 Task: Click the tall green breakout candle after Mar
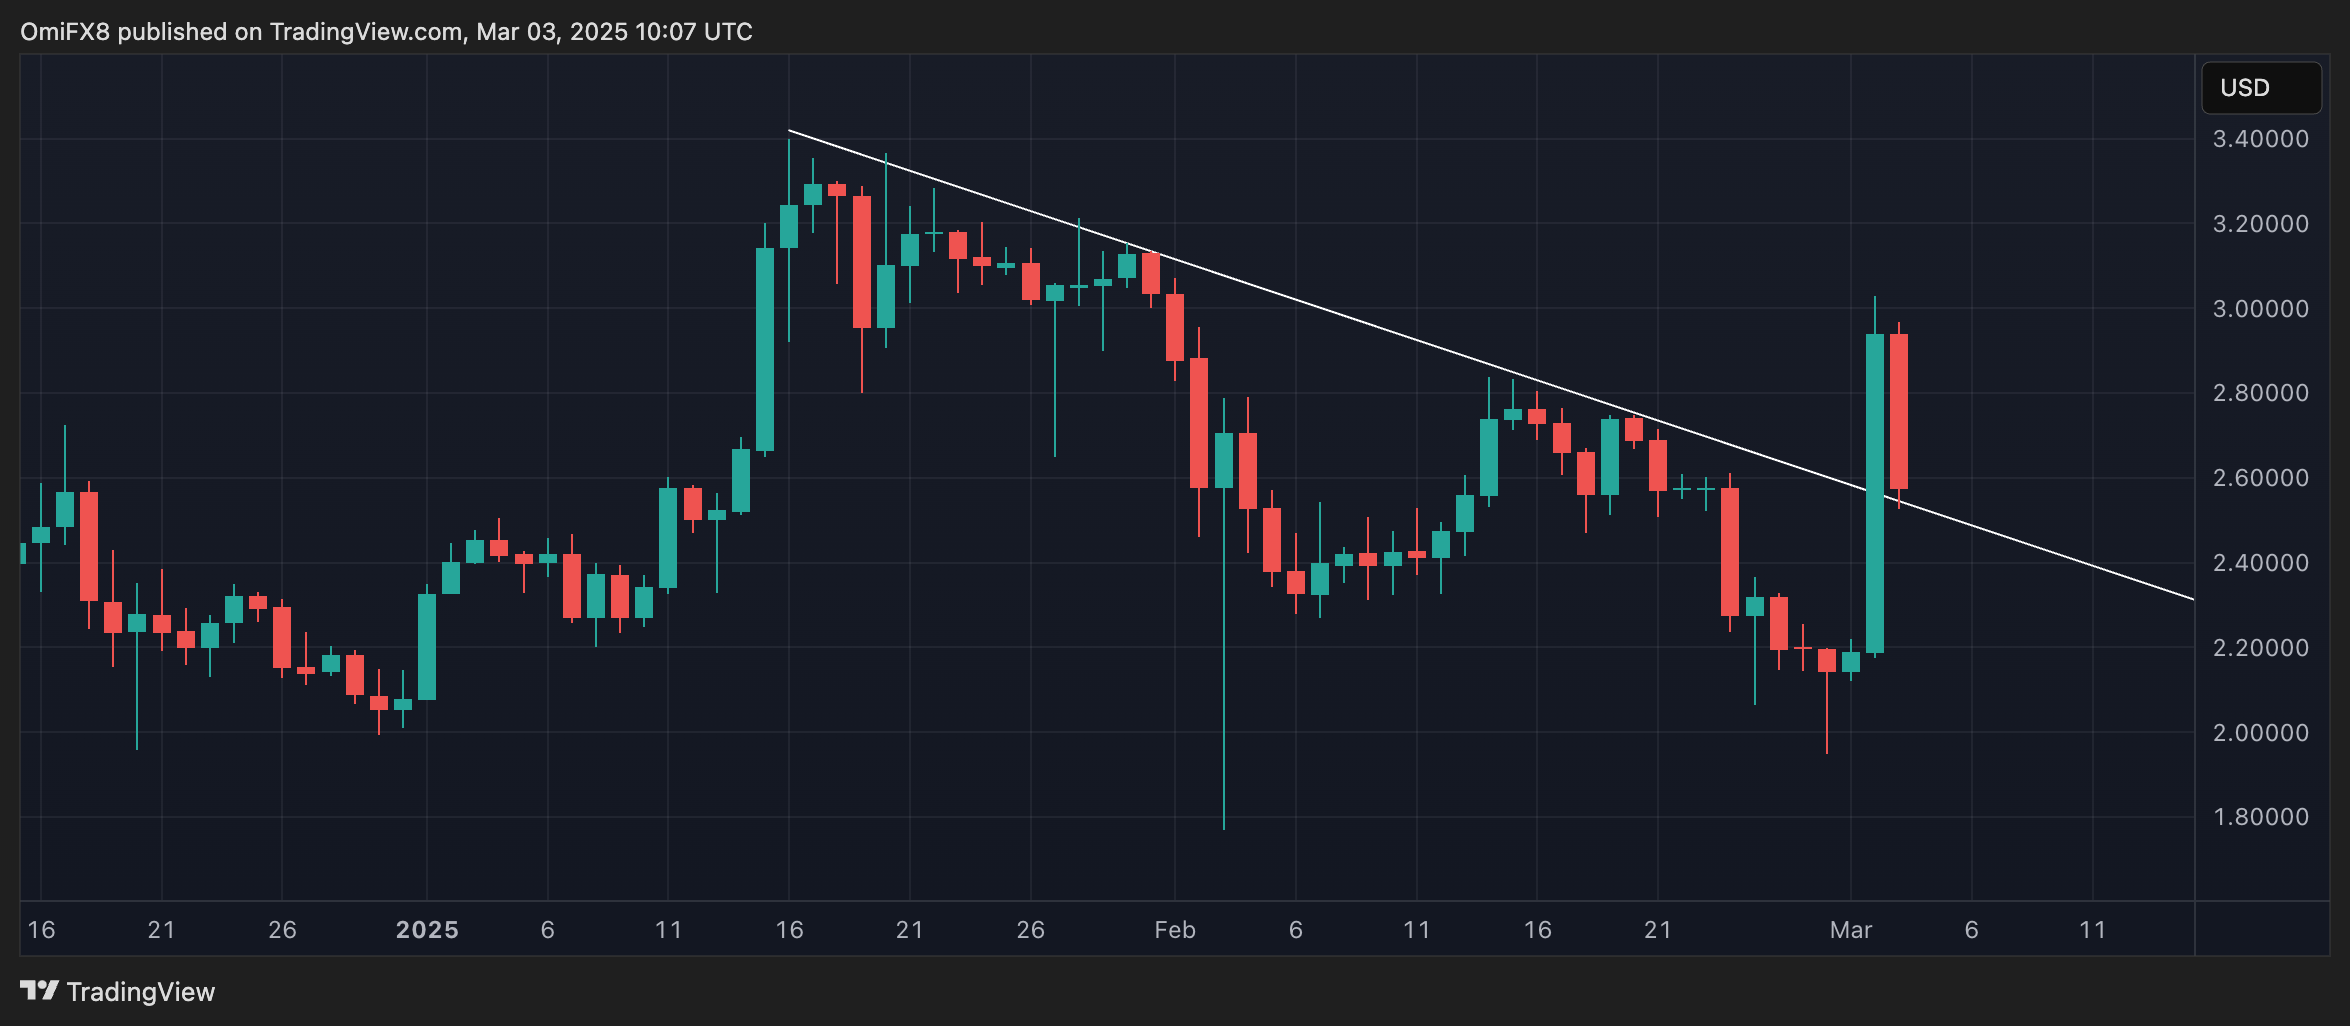1875,490
